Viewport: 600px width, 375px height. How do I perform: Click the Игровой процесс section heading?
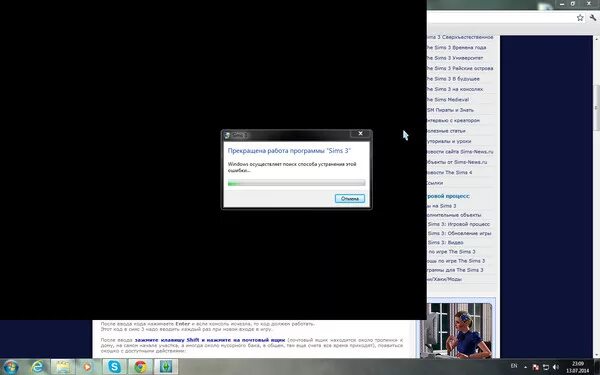448,196
